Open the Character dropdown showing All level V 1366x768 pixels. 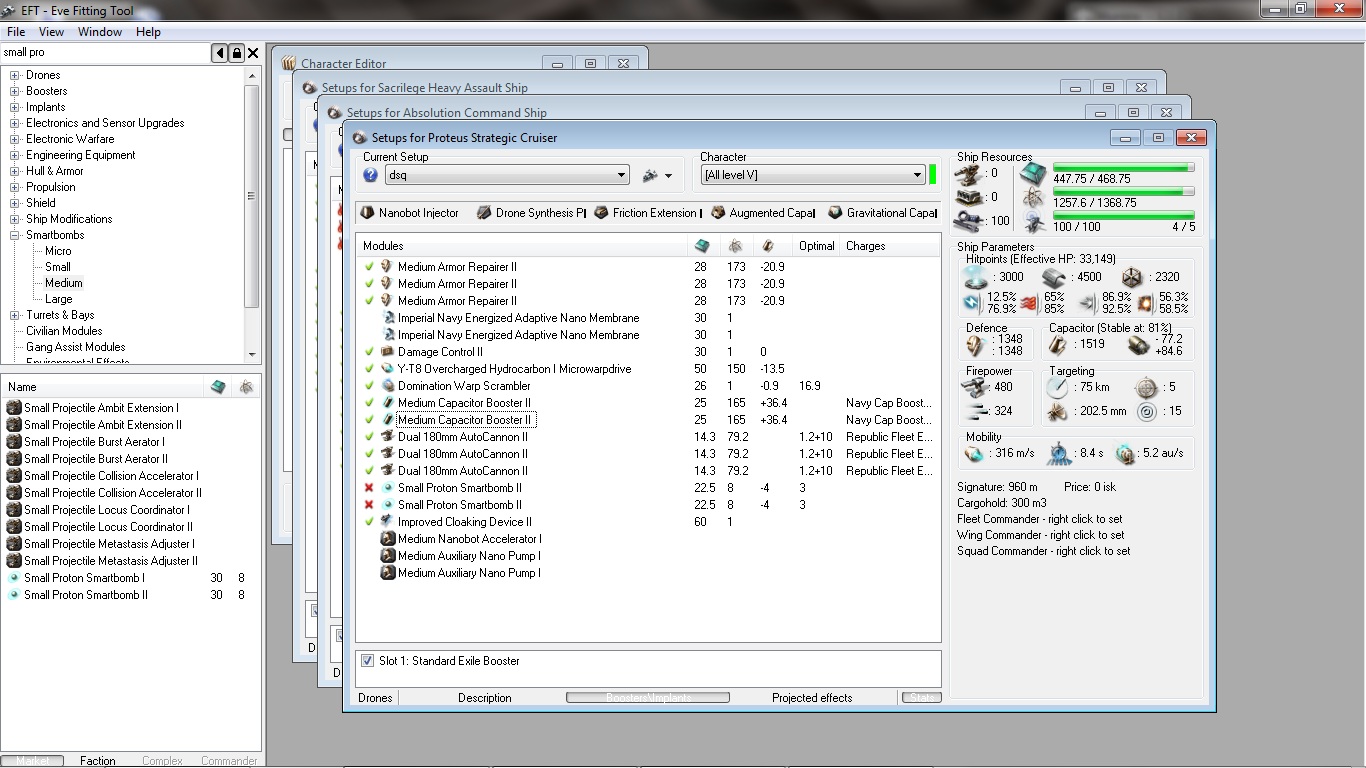[x=812, y=175]
